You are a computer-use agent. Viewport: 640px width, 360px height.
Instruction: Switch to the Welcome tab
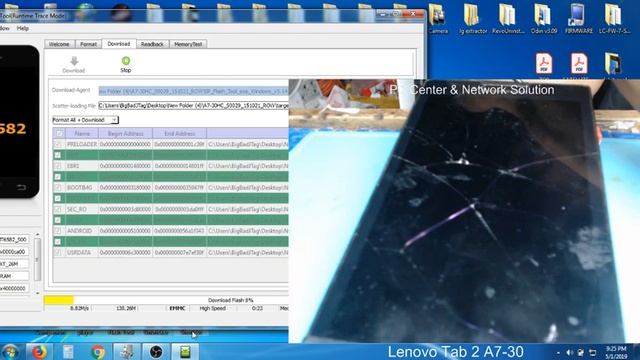(x=59, y=44)
